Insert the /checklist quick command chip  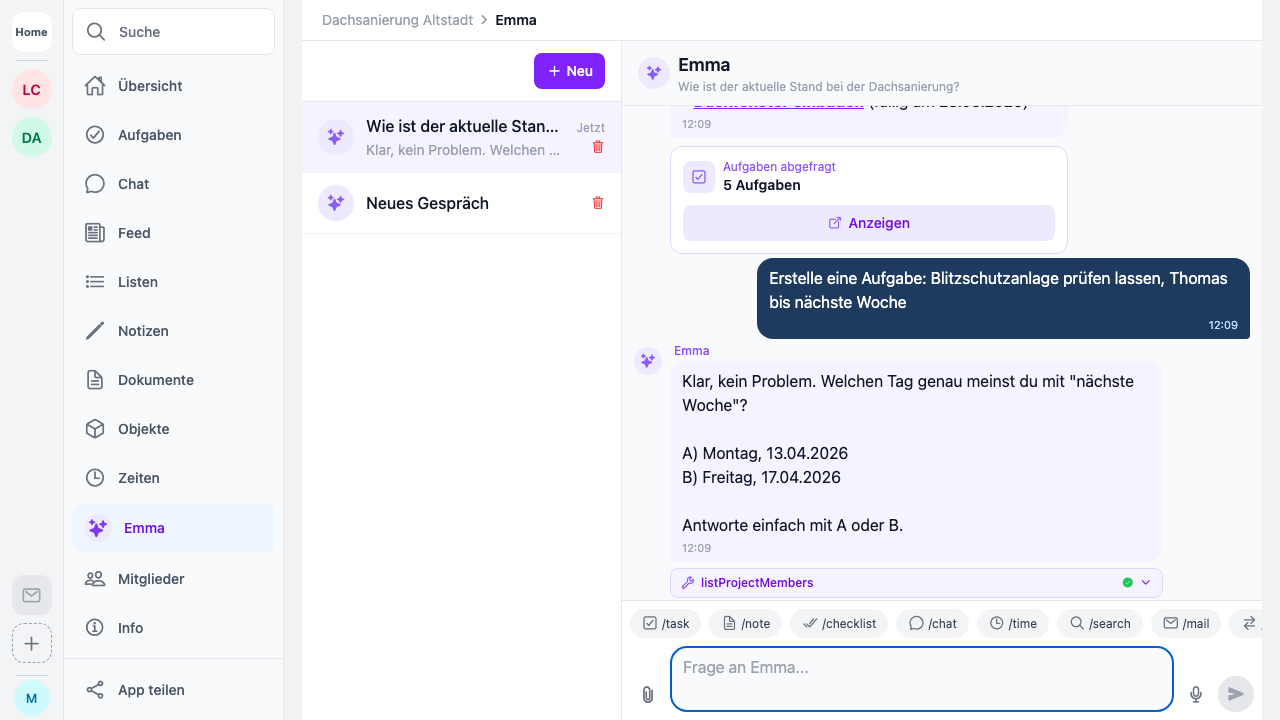pyautogui.click(x=839, y=623)
